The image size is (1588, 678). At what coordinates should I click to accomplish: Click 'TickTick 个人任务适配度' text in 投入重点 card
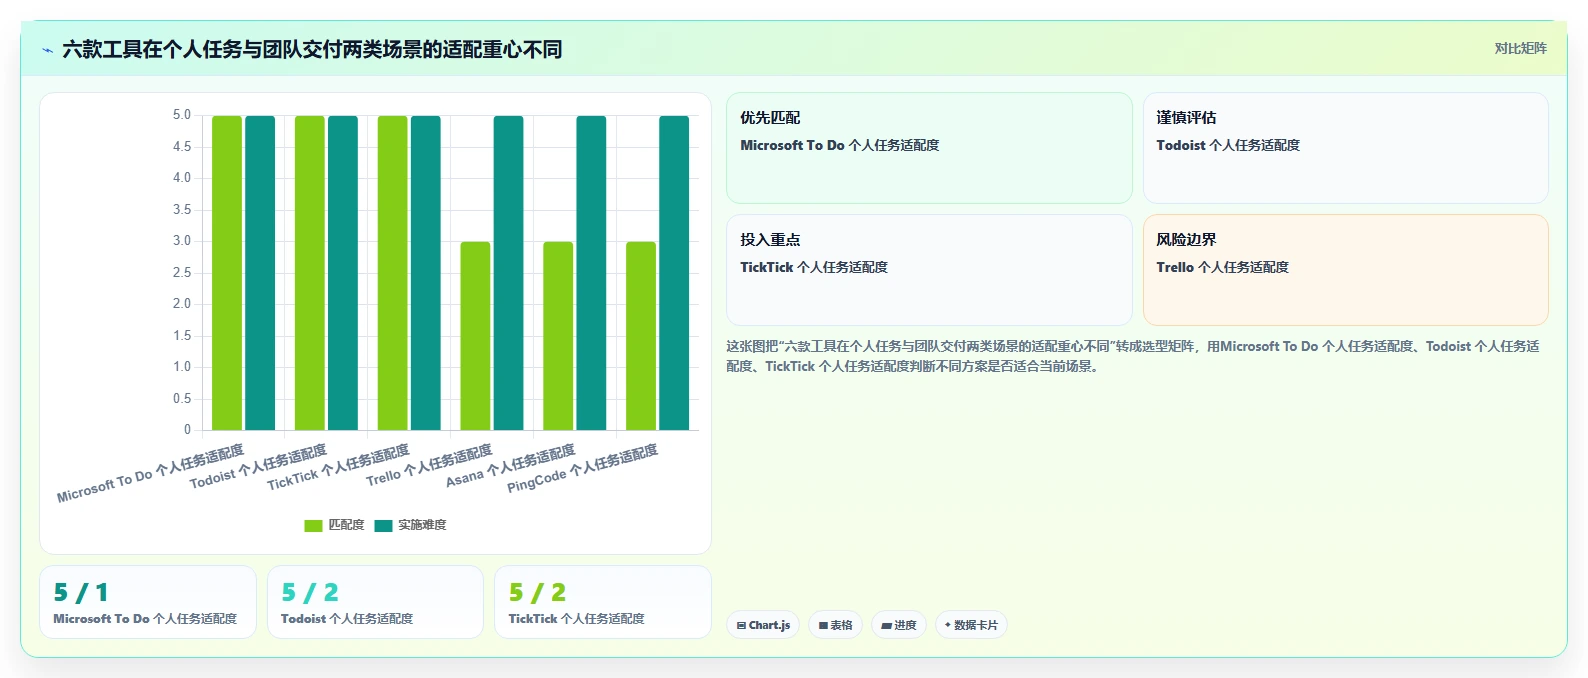click(813, 267)
